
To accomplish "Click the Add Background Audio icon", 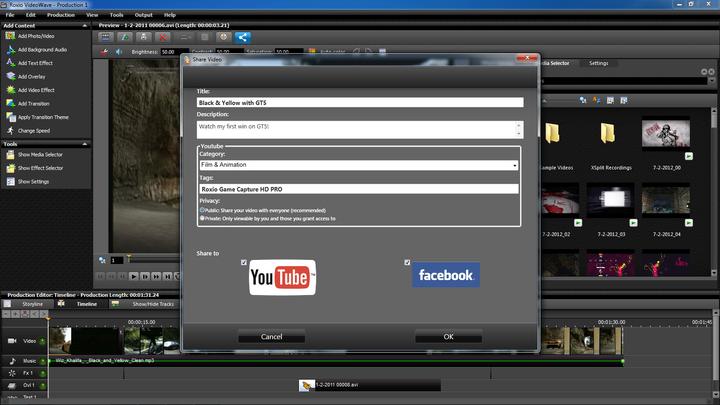I will pos(10,50).
